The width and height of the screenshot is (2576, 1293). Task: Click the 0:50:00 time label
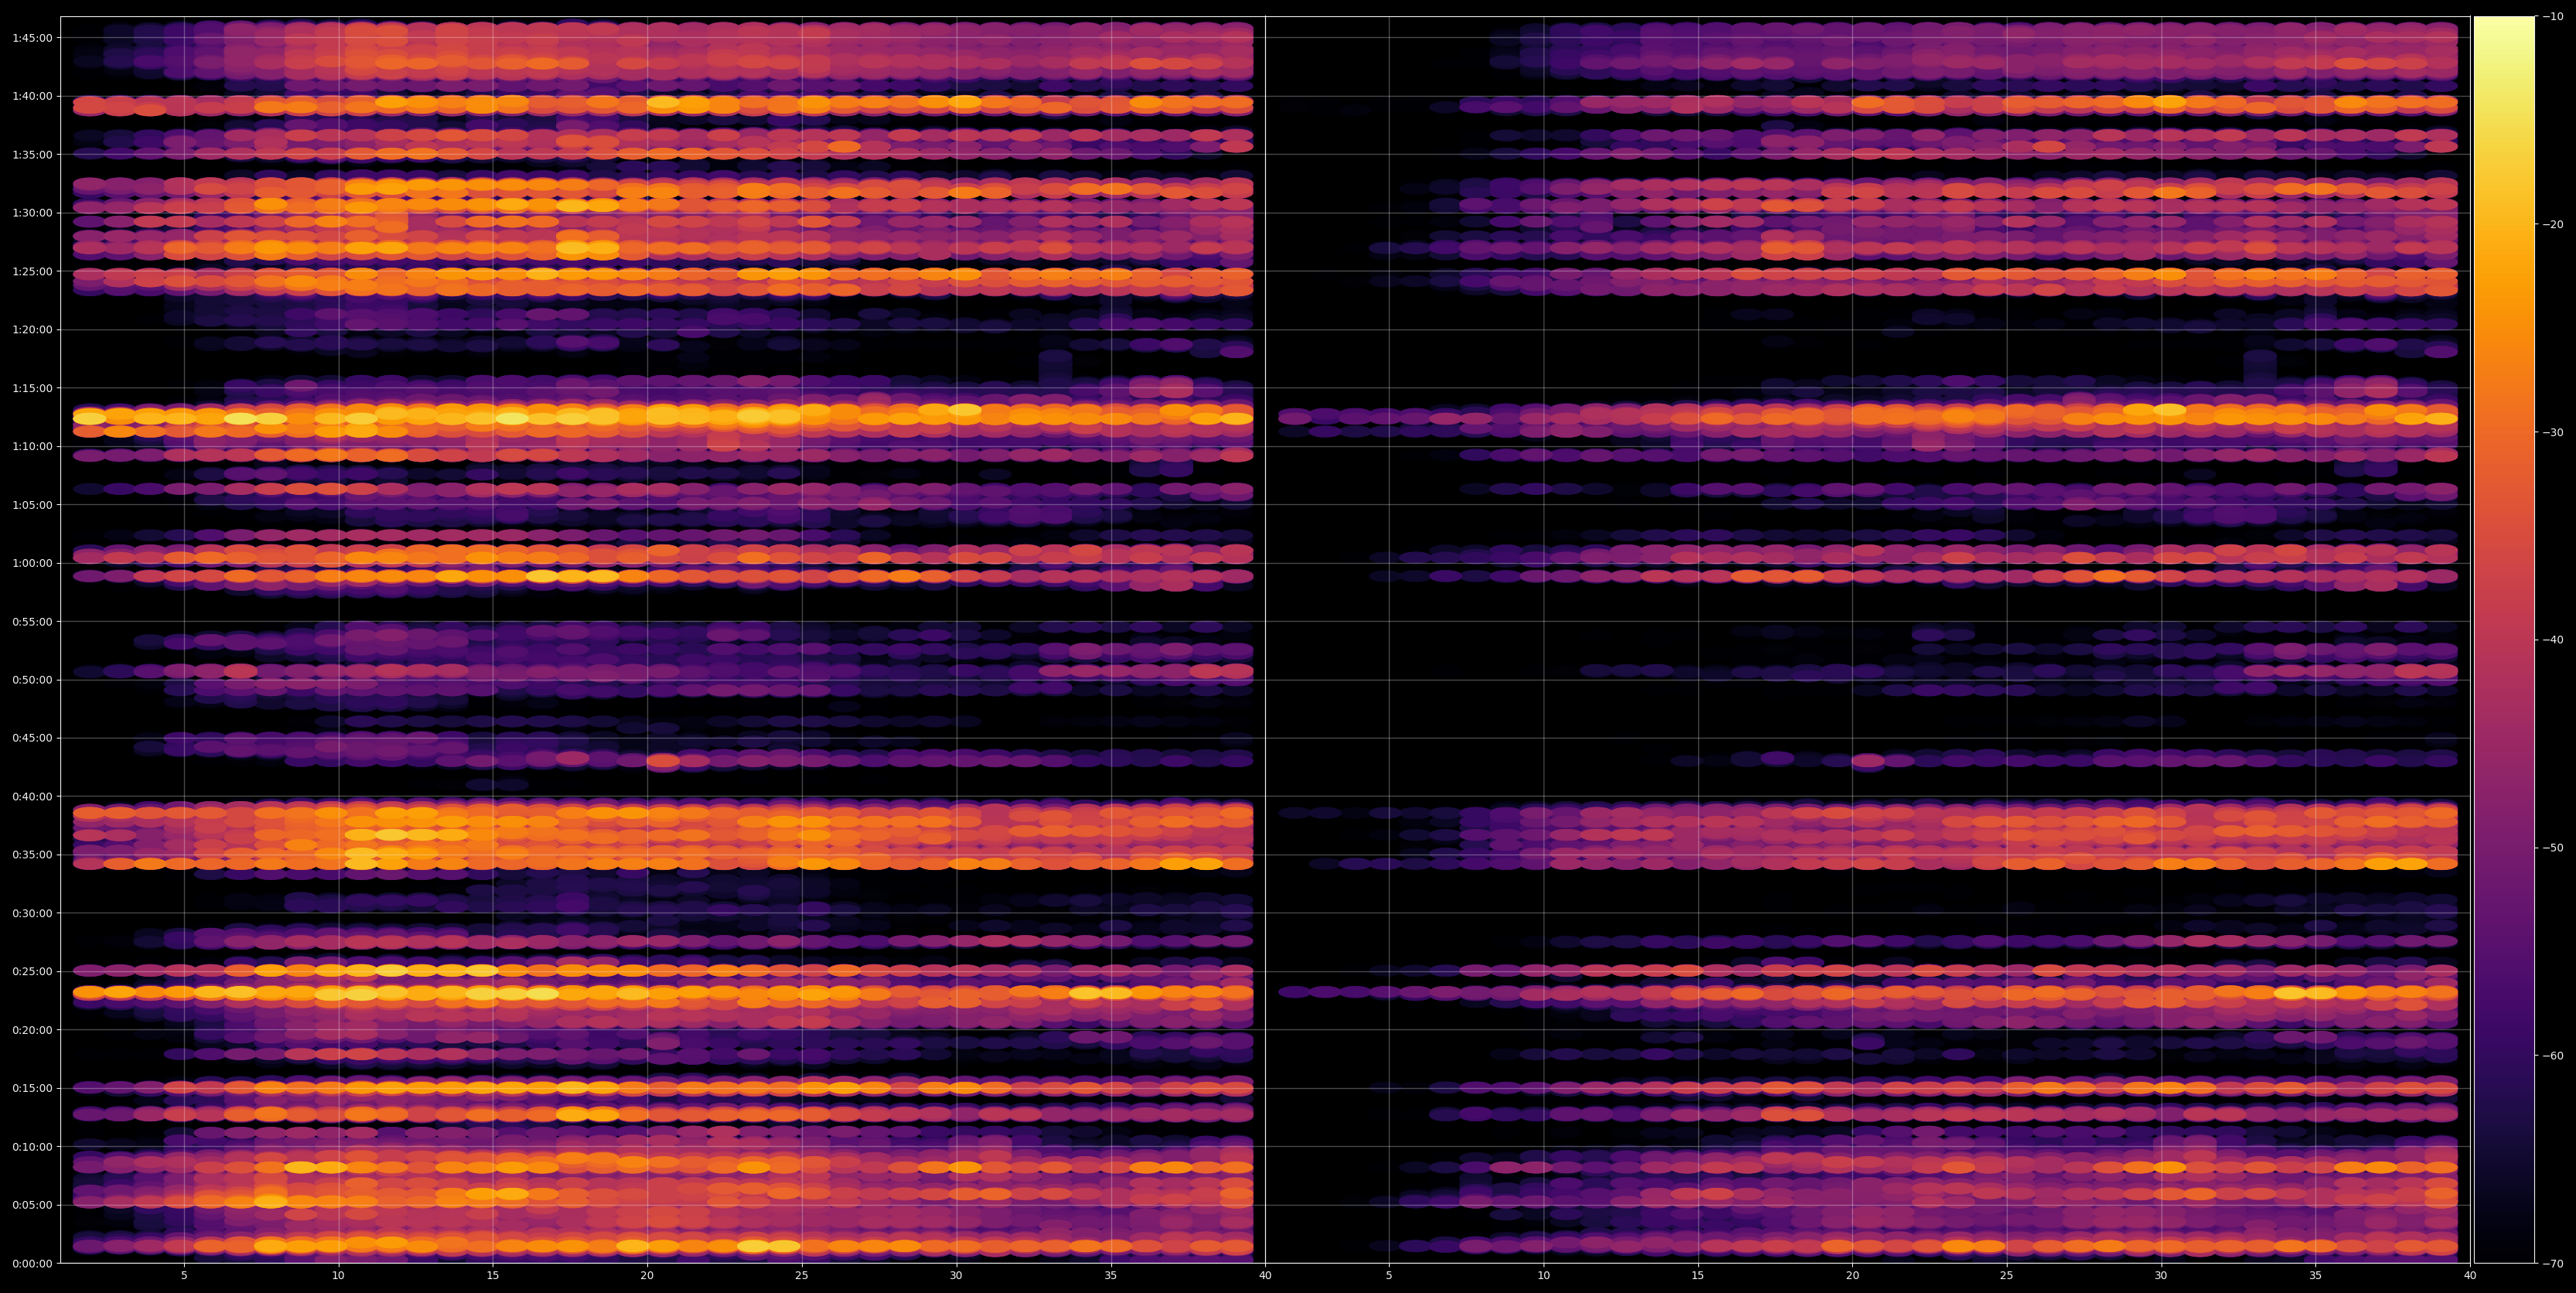(x=32, y=680)
